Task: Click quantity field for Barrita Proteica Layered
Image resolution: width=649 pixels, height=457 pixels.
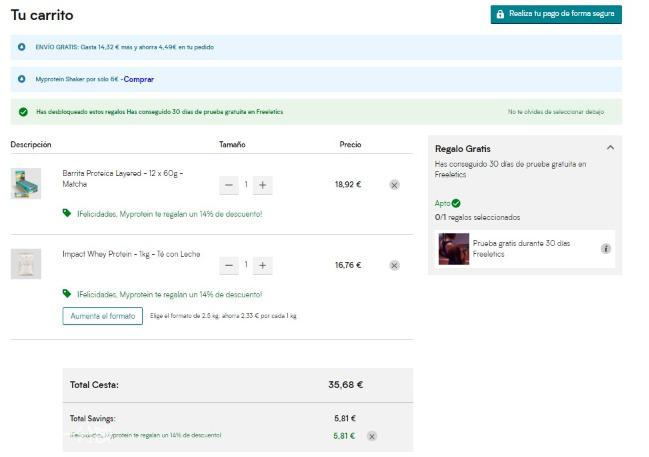Action: tap(246, 185)
